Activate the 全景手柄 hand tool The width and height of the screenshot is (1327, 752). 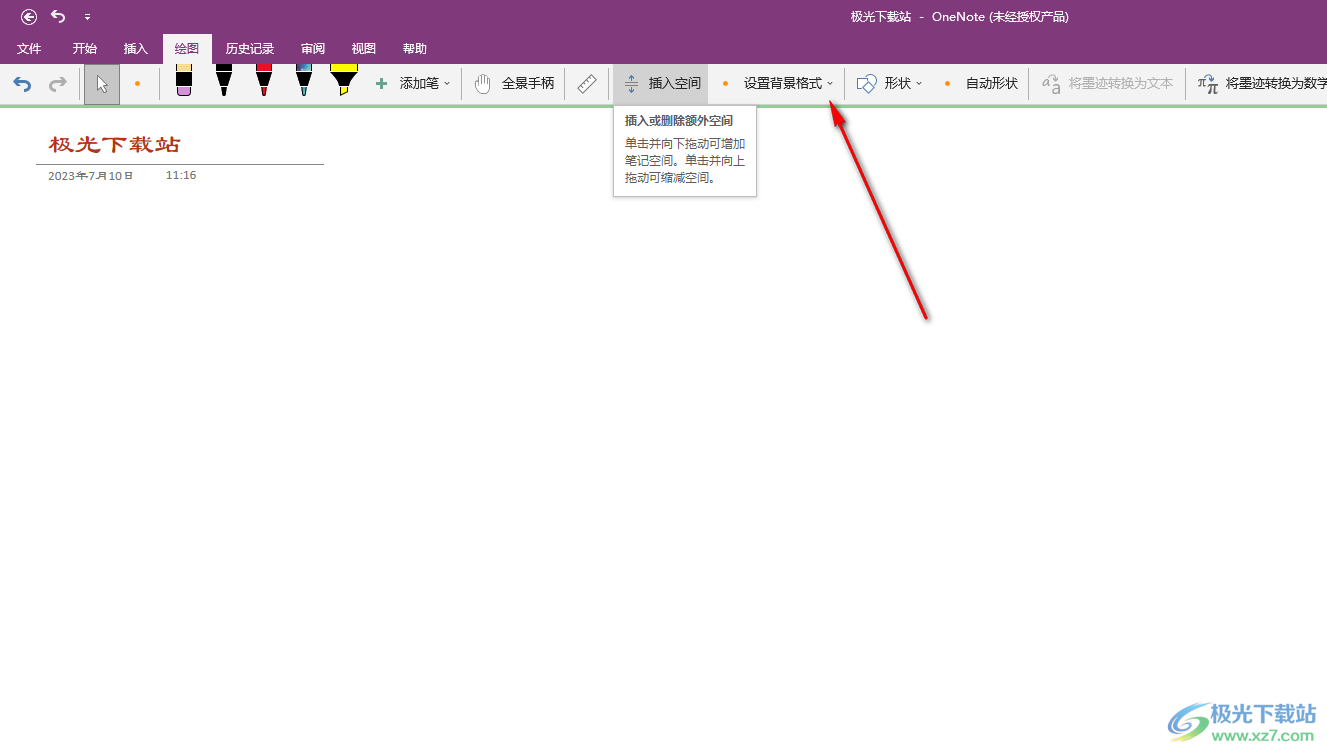[x=513, y=84]
